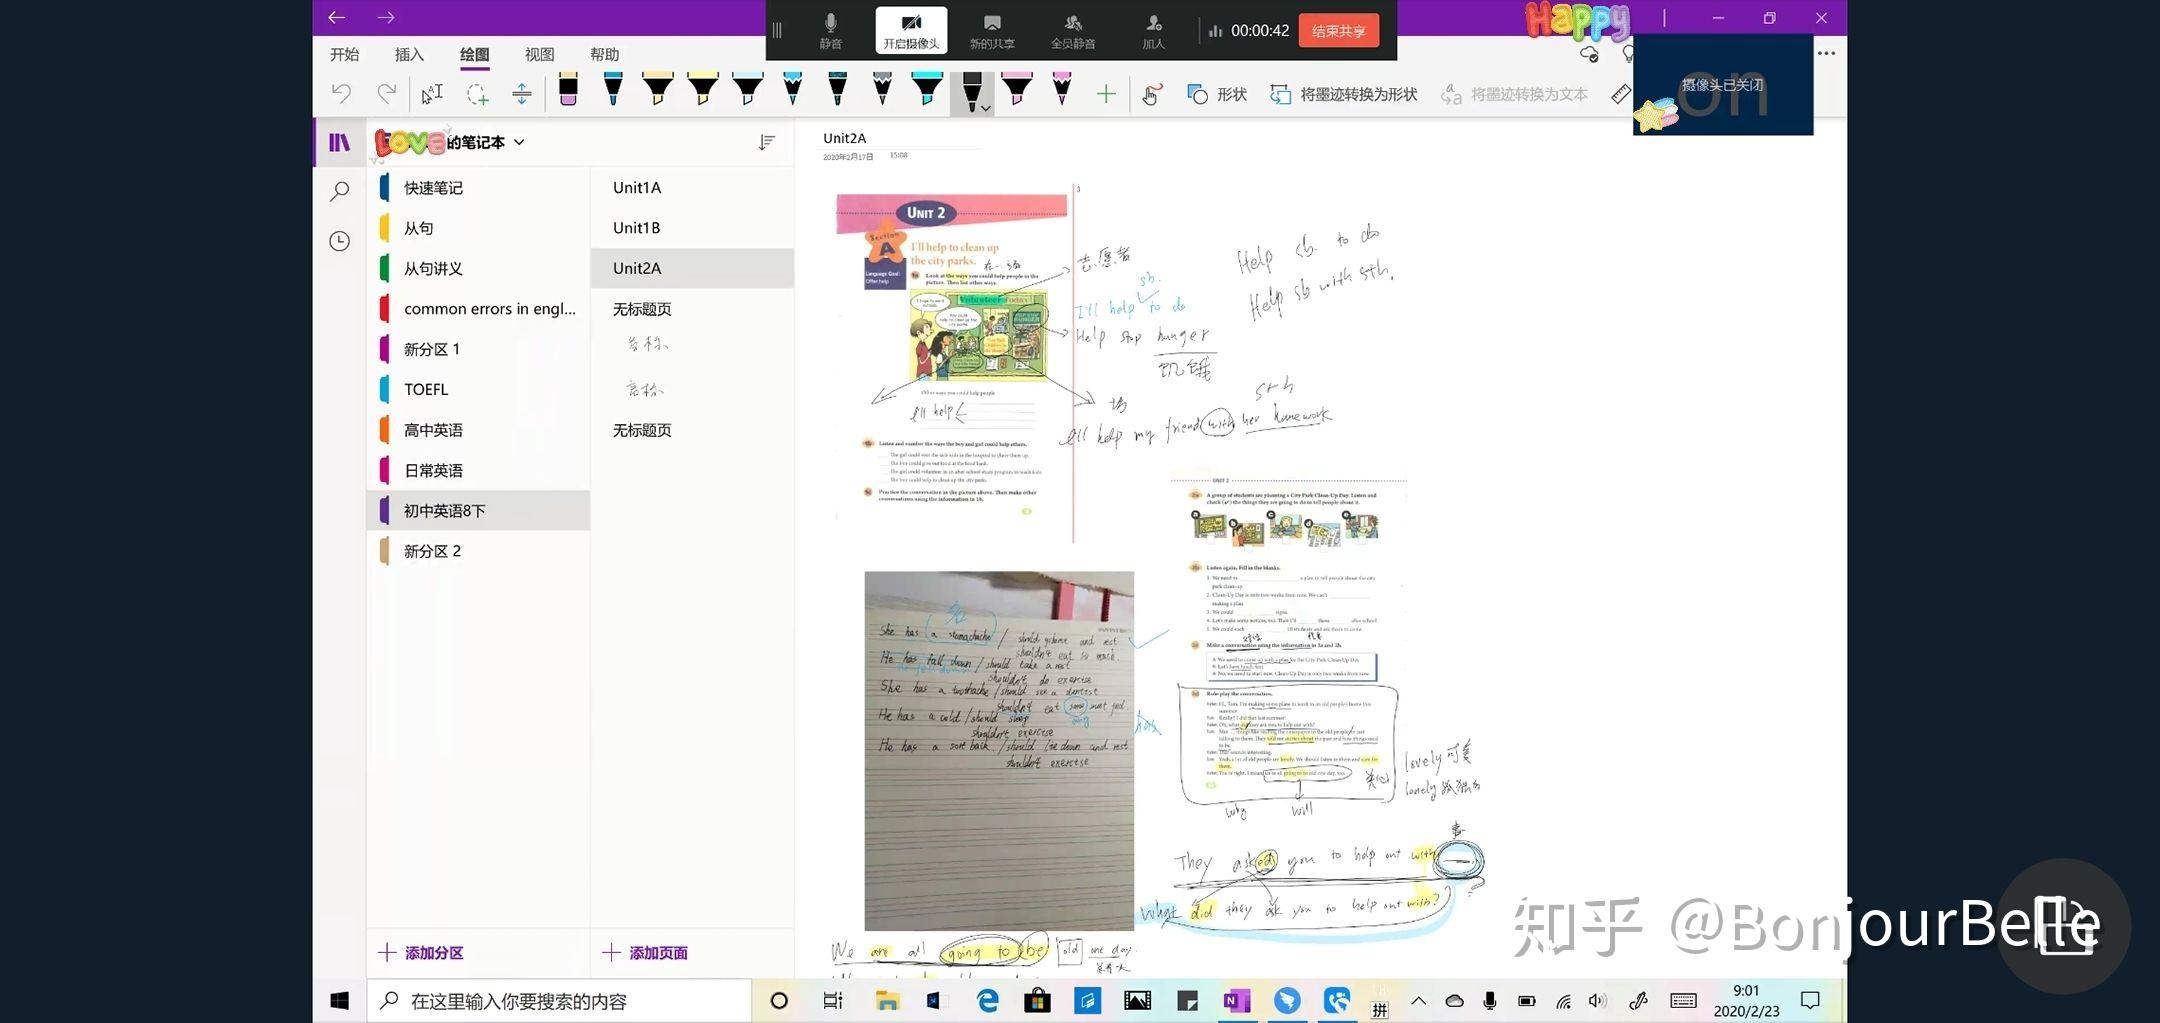The width and height of the screenshot is (2160, 1023).
Task: Navigate back with the left arrow in title bar
Action: click(337, 17)
